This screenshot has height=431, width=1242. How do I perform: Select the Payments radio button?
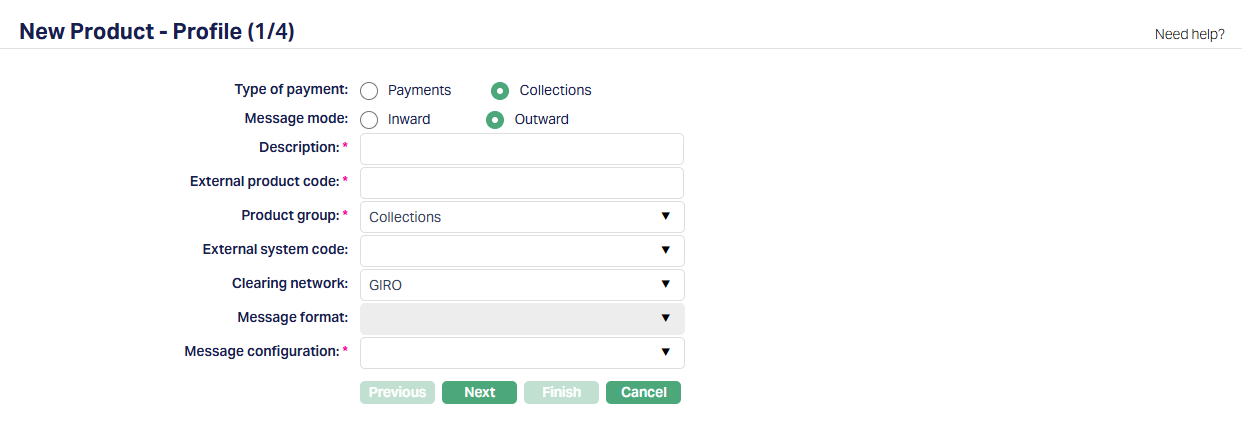[369, 91]
